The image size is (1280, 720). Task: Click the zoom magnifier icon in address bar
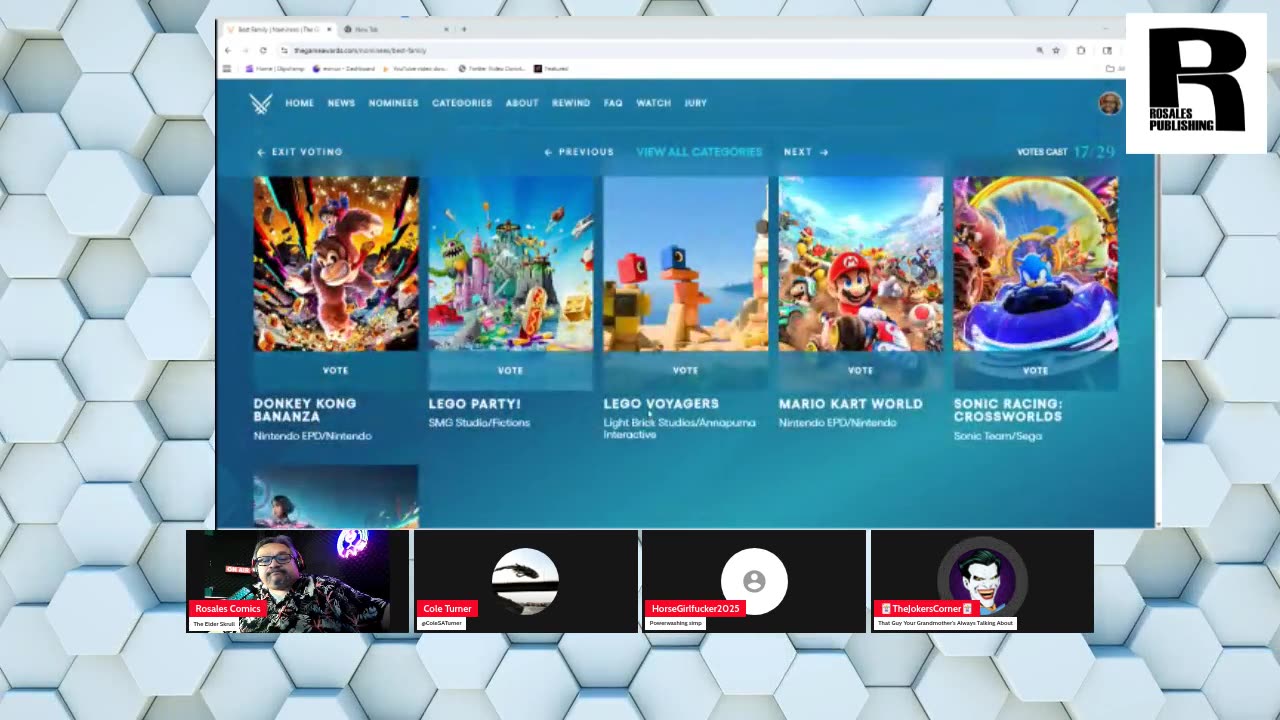click(x=1040, y=50)
